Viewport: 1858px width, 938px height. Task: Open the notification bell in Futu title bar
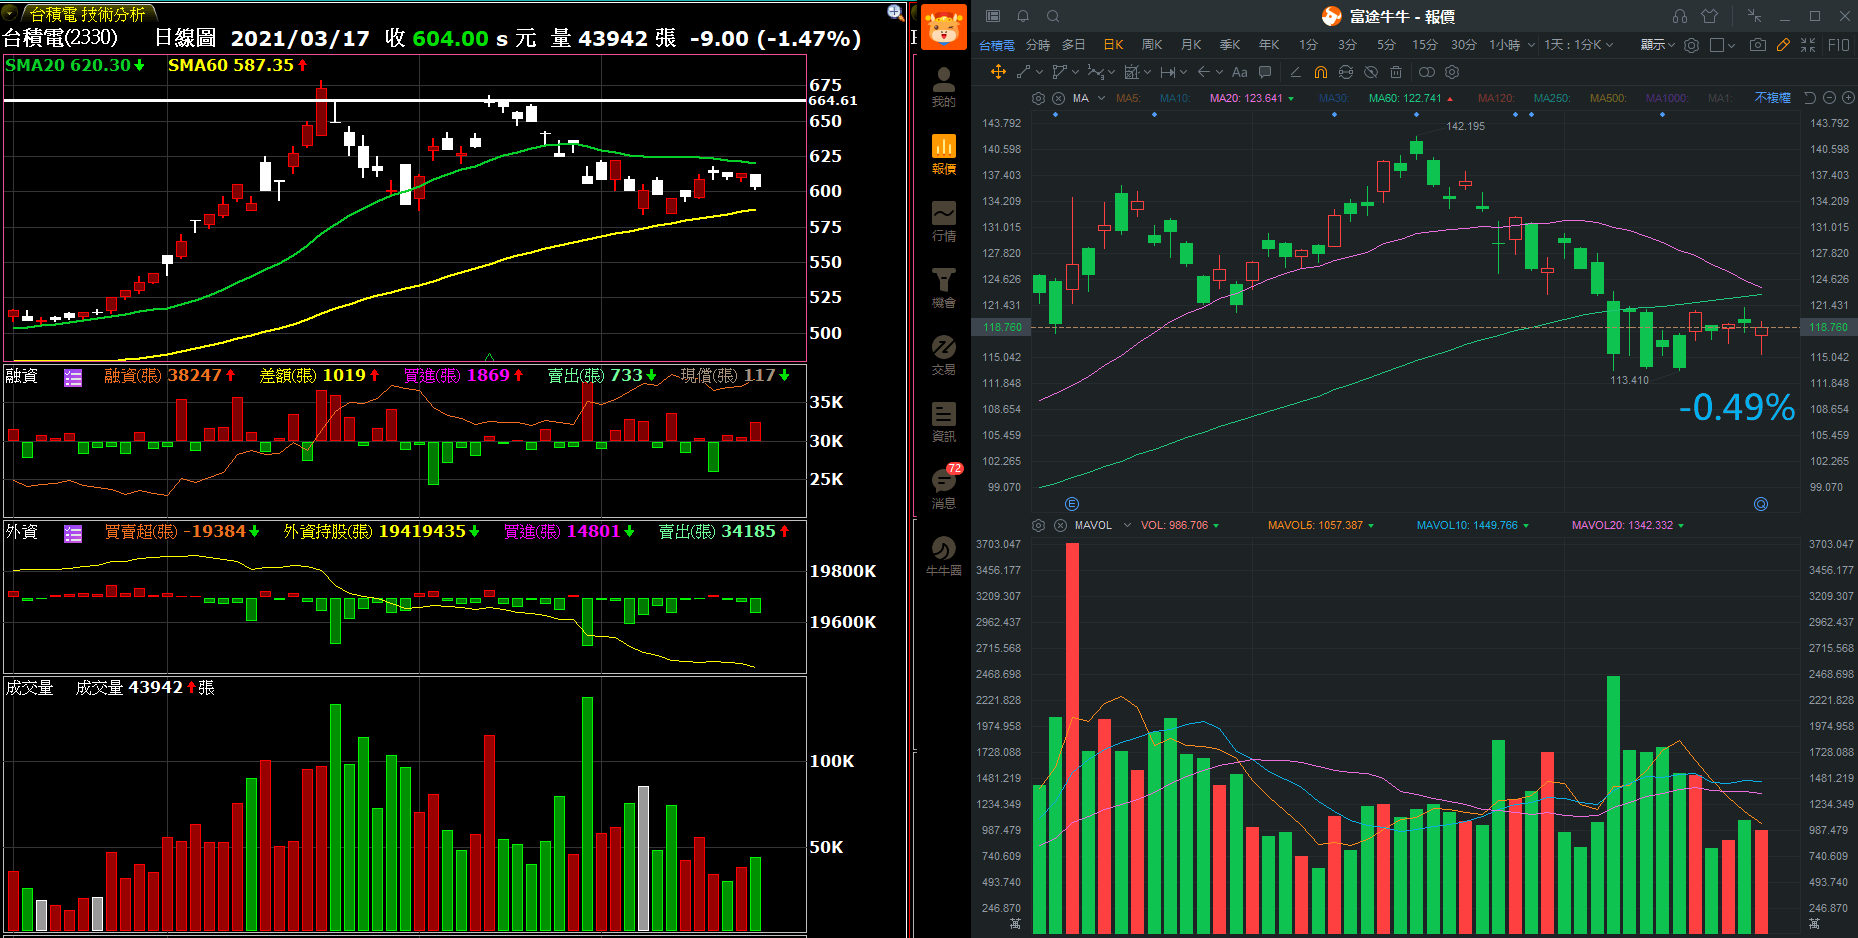pos(1023,16)
